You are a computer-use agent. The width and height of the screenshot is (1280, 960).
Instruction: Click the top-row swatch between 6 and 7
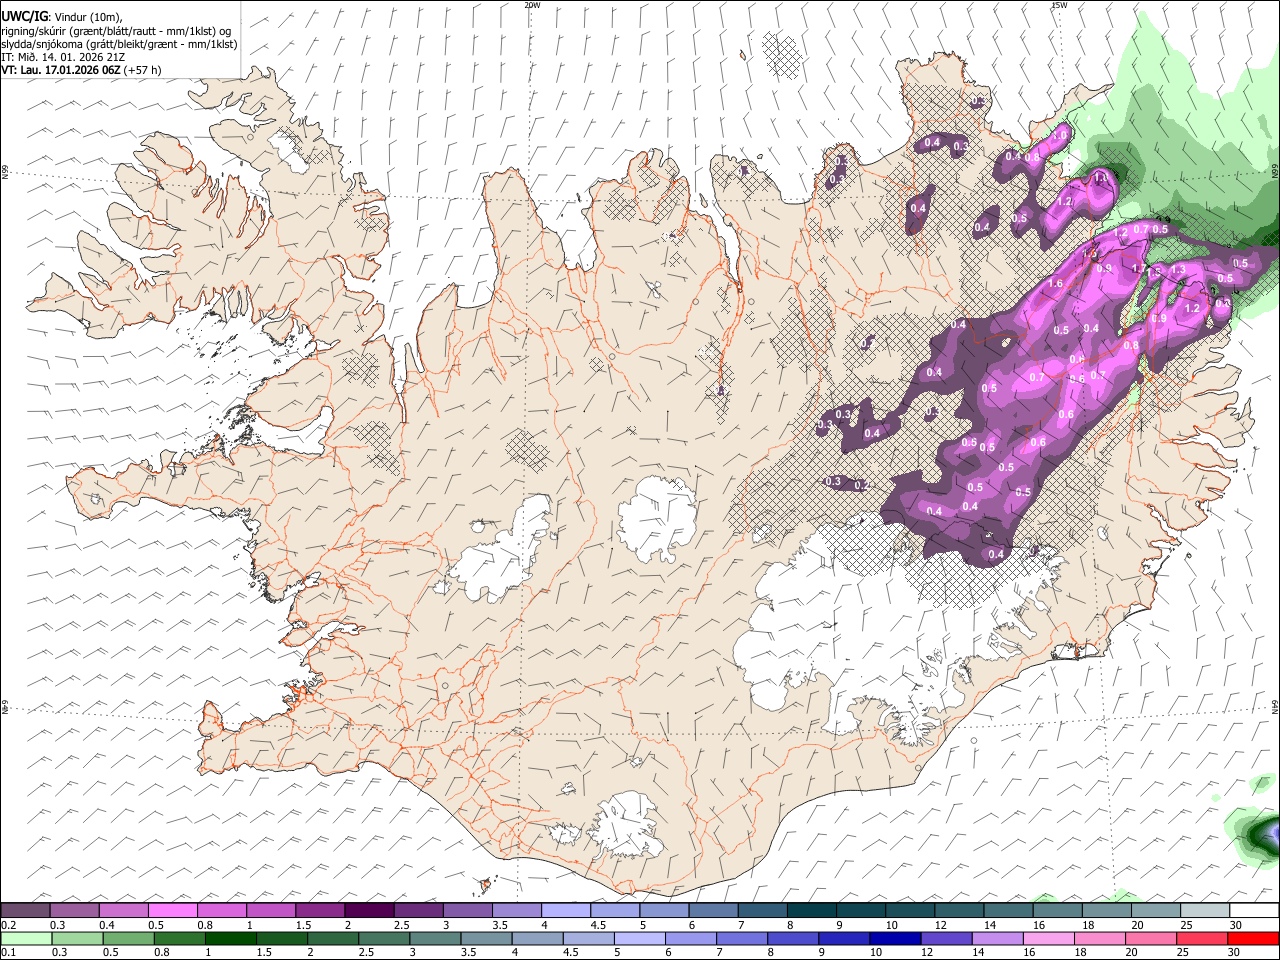click(713, 910)
